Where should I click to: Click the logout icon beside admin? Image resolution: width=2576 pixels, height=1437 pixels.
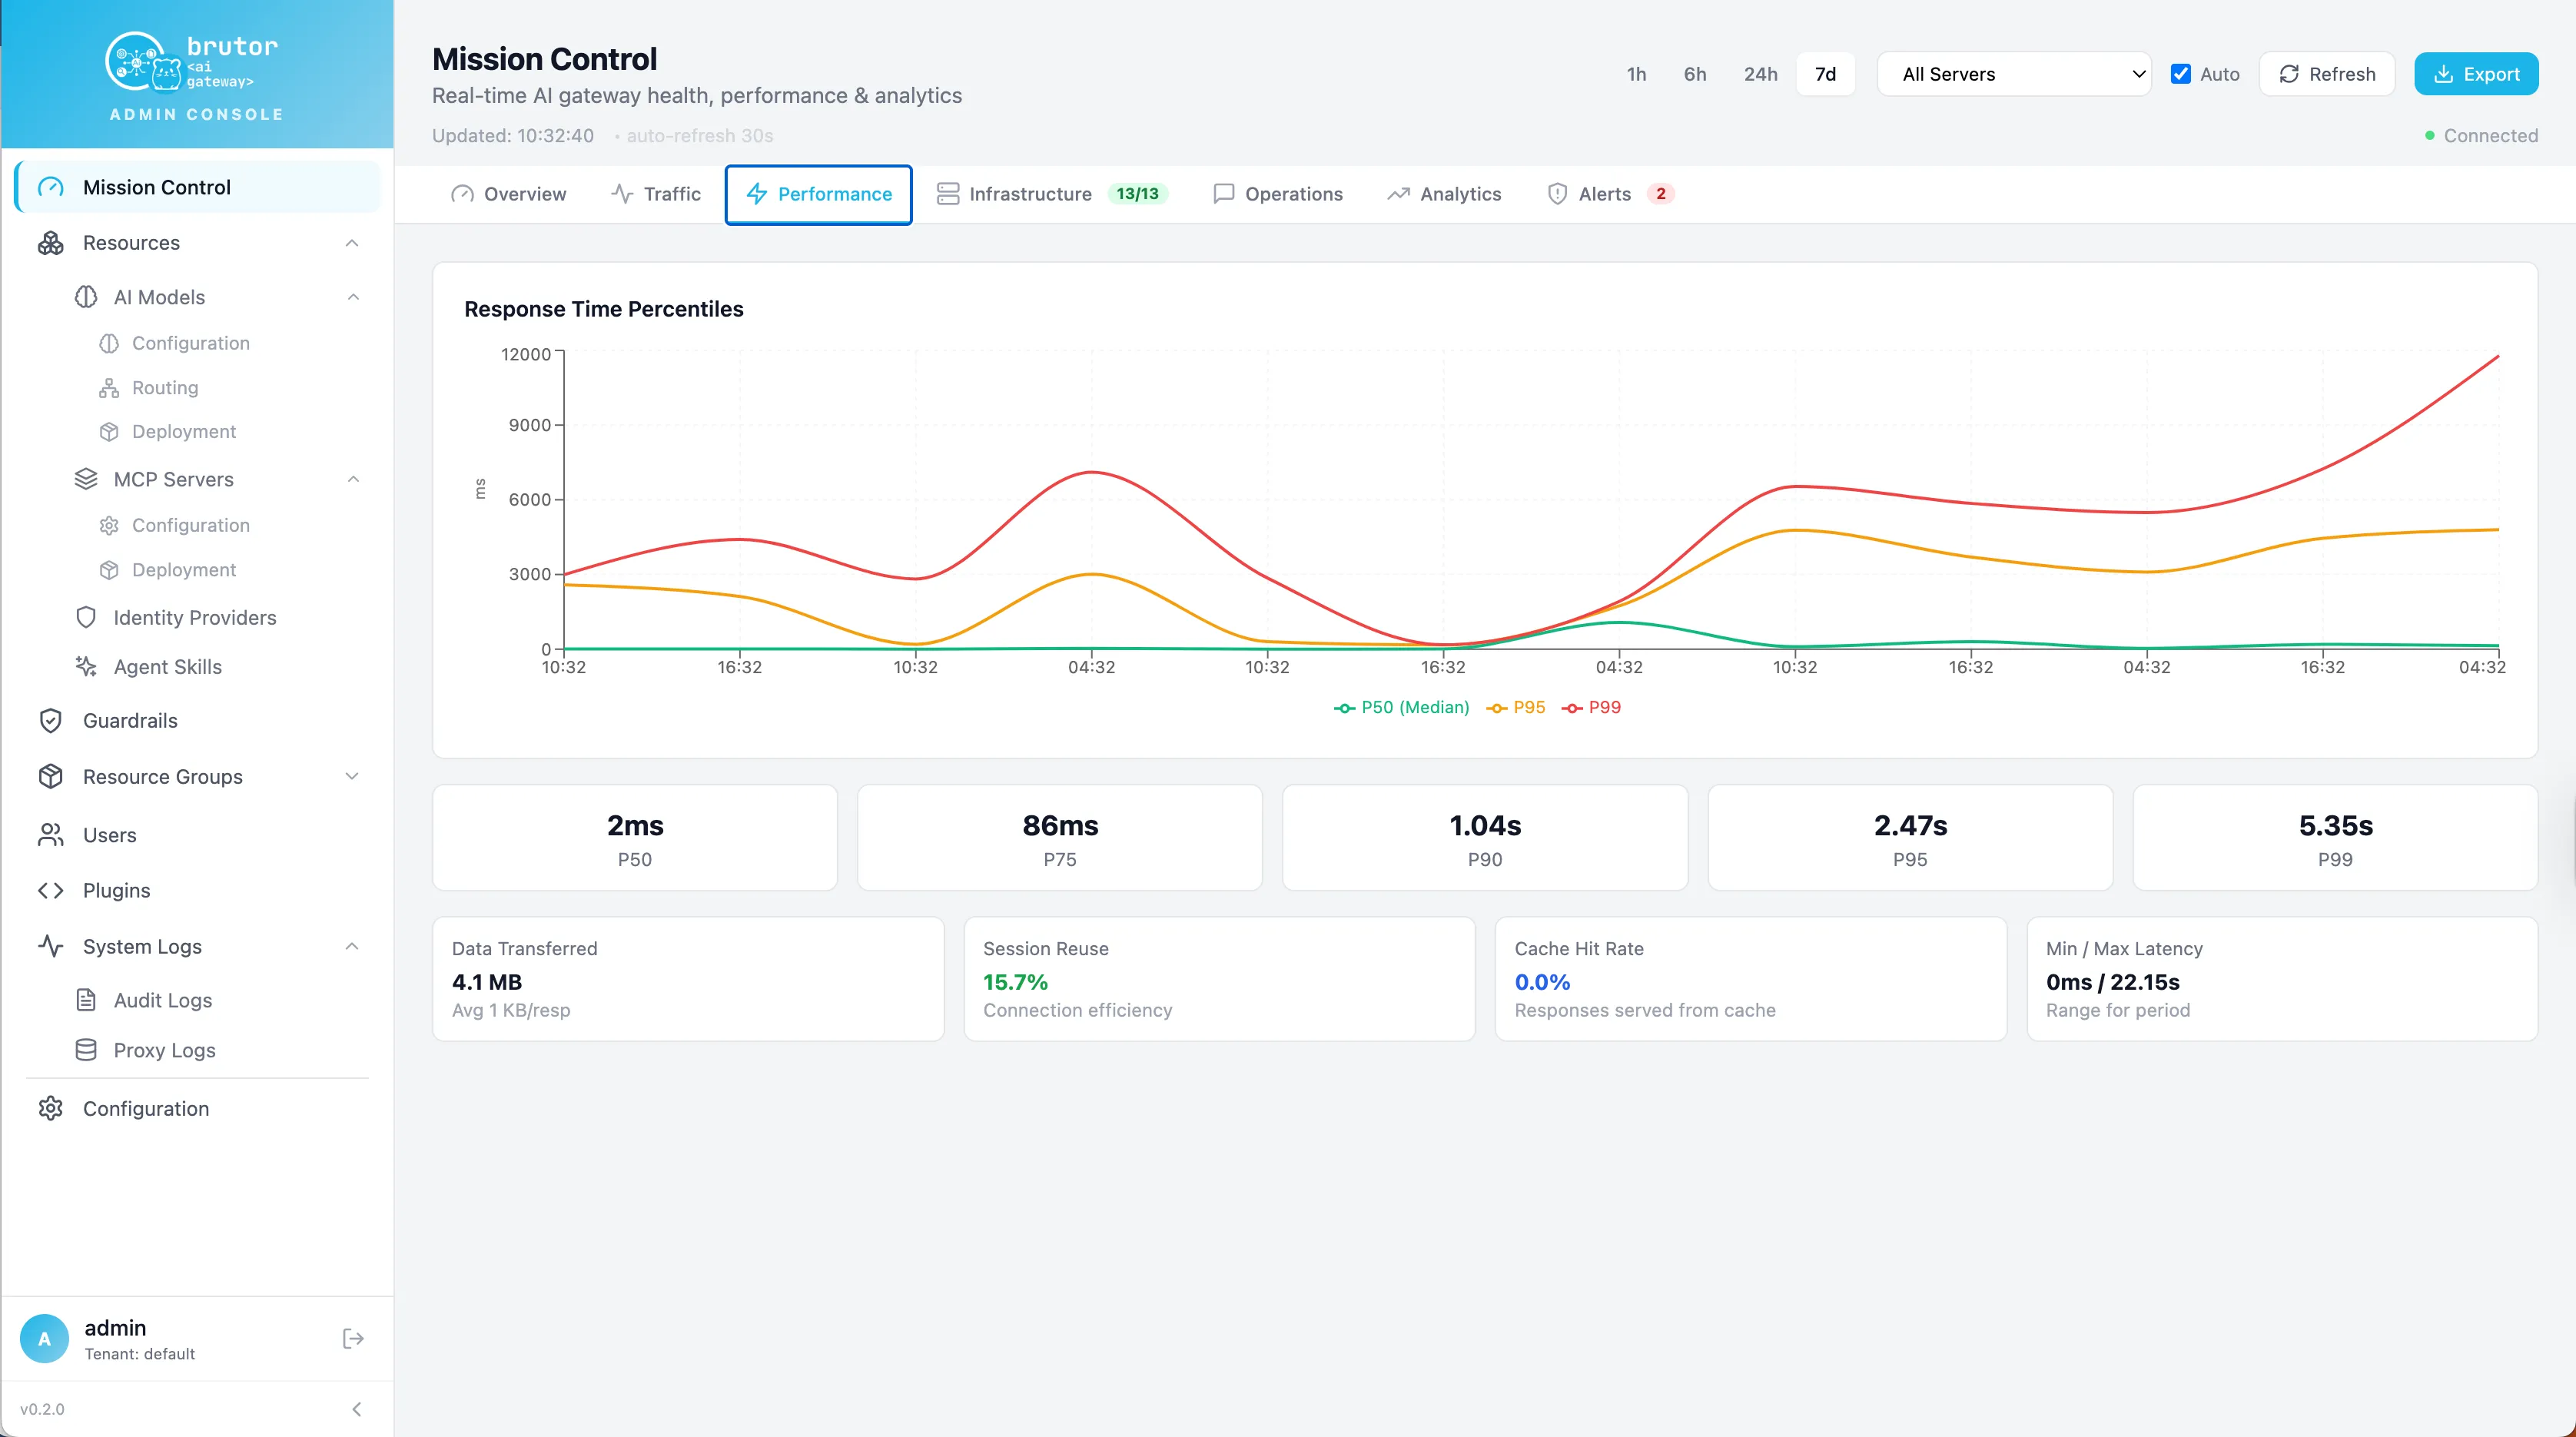(x=352, y=1338)
